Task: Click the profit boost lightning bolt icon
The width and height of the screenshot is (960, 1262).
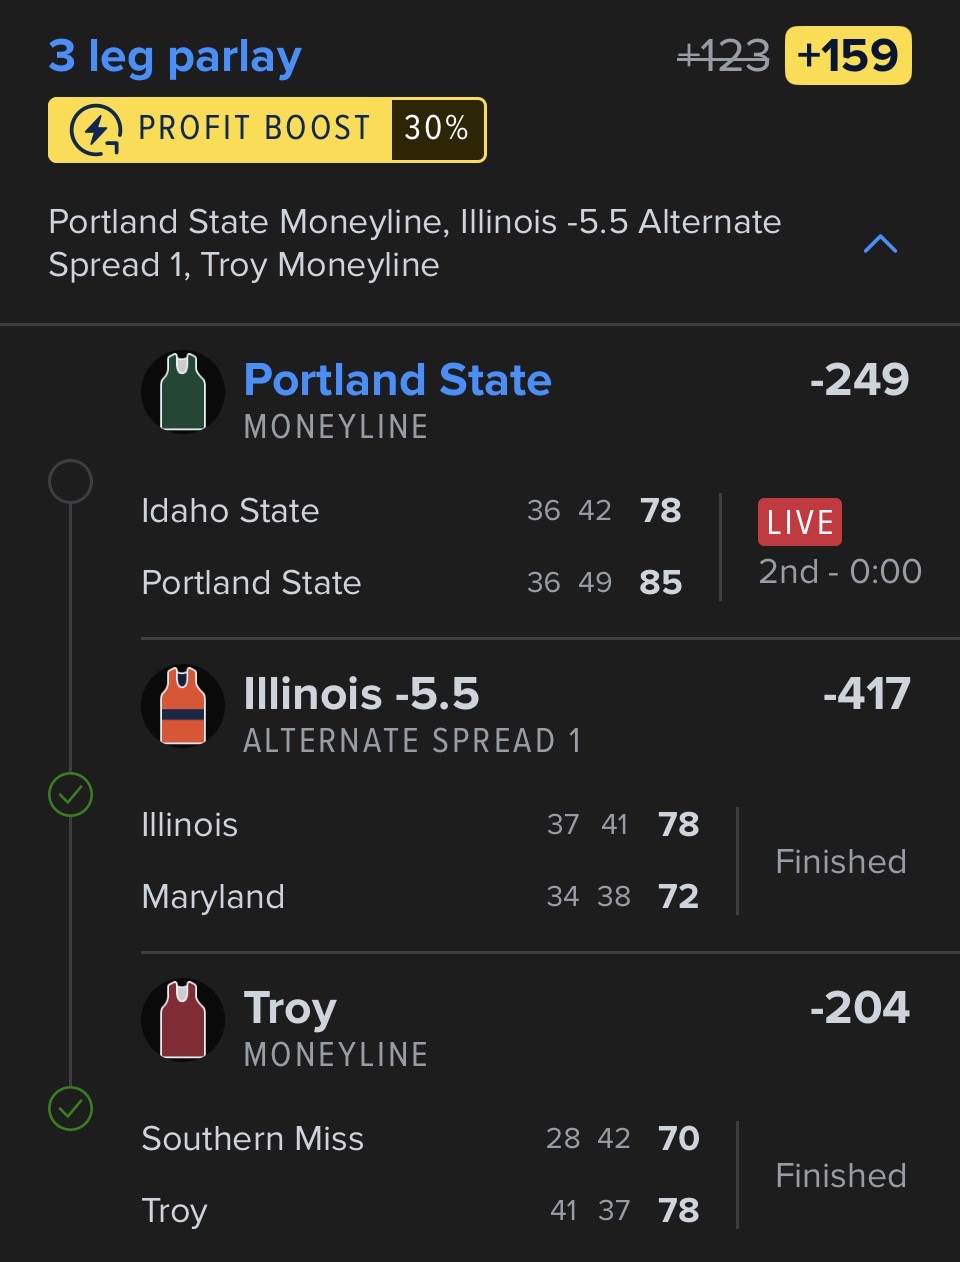Action: click(96, 130)
